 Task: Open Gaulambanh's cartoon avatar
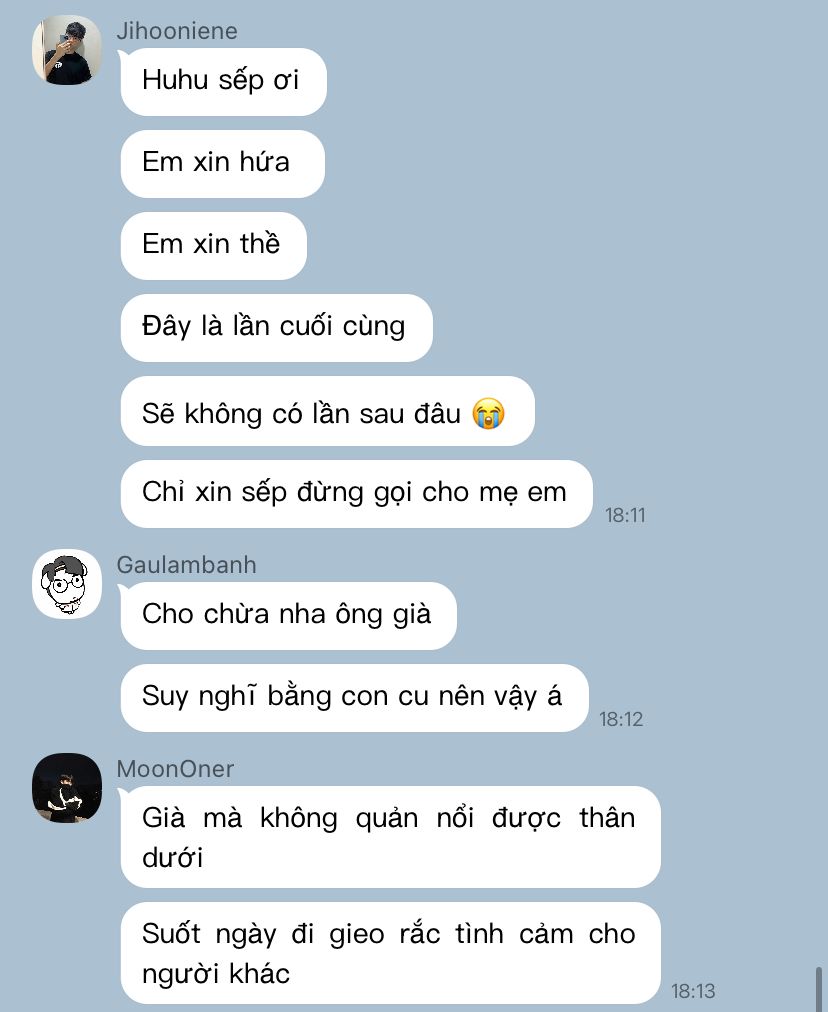(66, 584)
